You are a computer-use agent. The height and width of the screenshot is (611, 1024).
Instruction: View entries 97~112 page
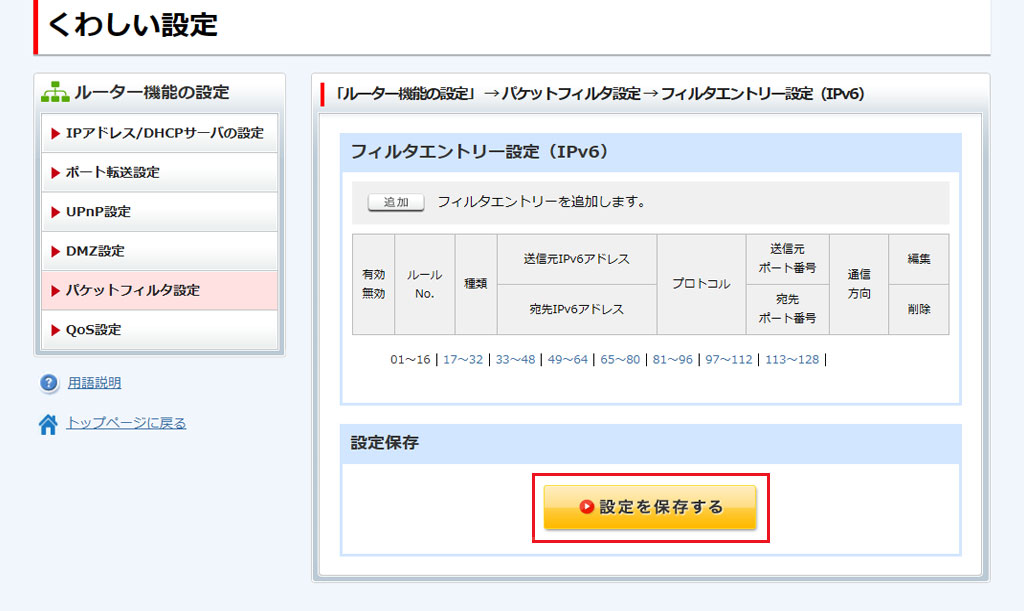coord(729,360)
